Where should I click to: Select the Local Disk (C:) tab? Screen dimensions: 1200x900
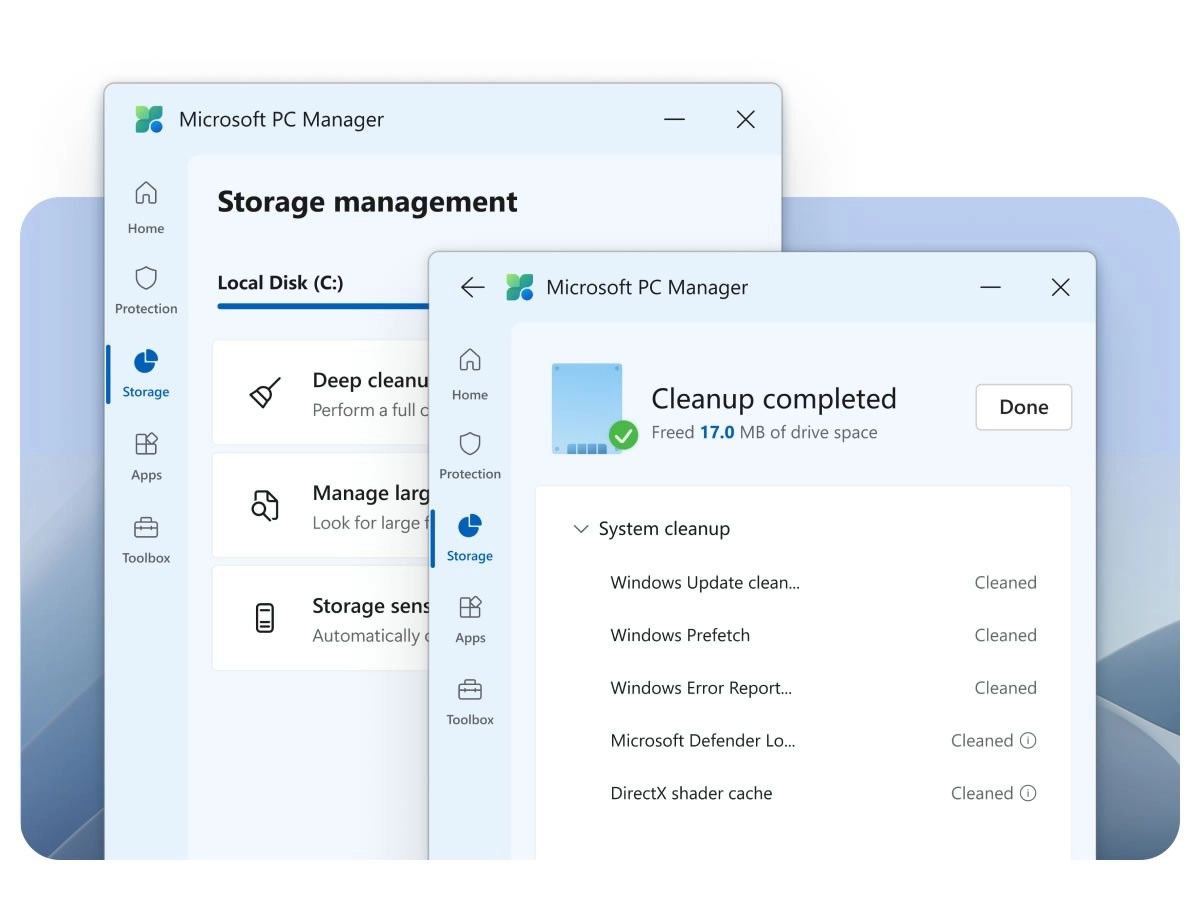click(x=281, y=283)
